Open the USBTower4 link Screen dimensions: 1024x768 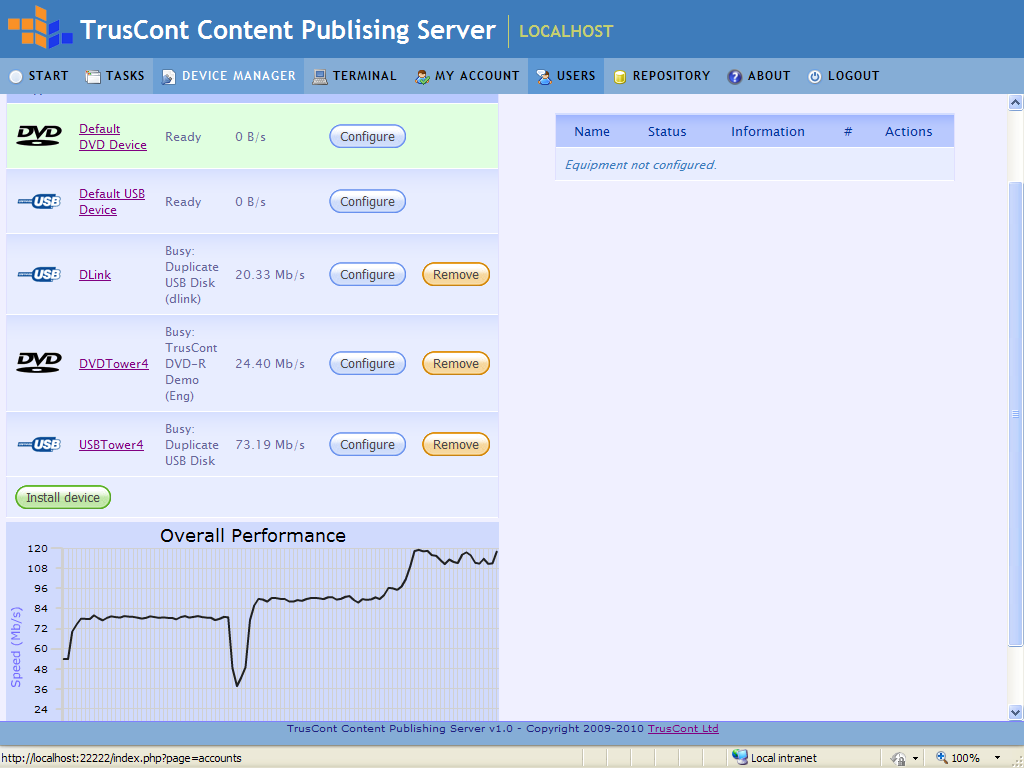click(x=111, y=445)
